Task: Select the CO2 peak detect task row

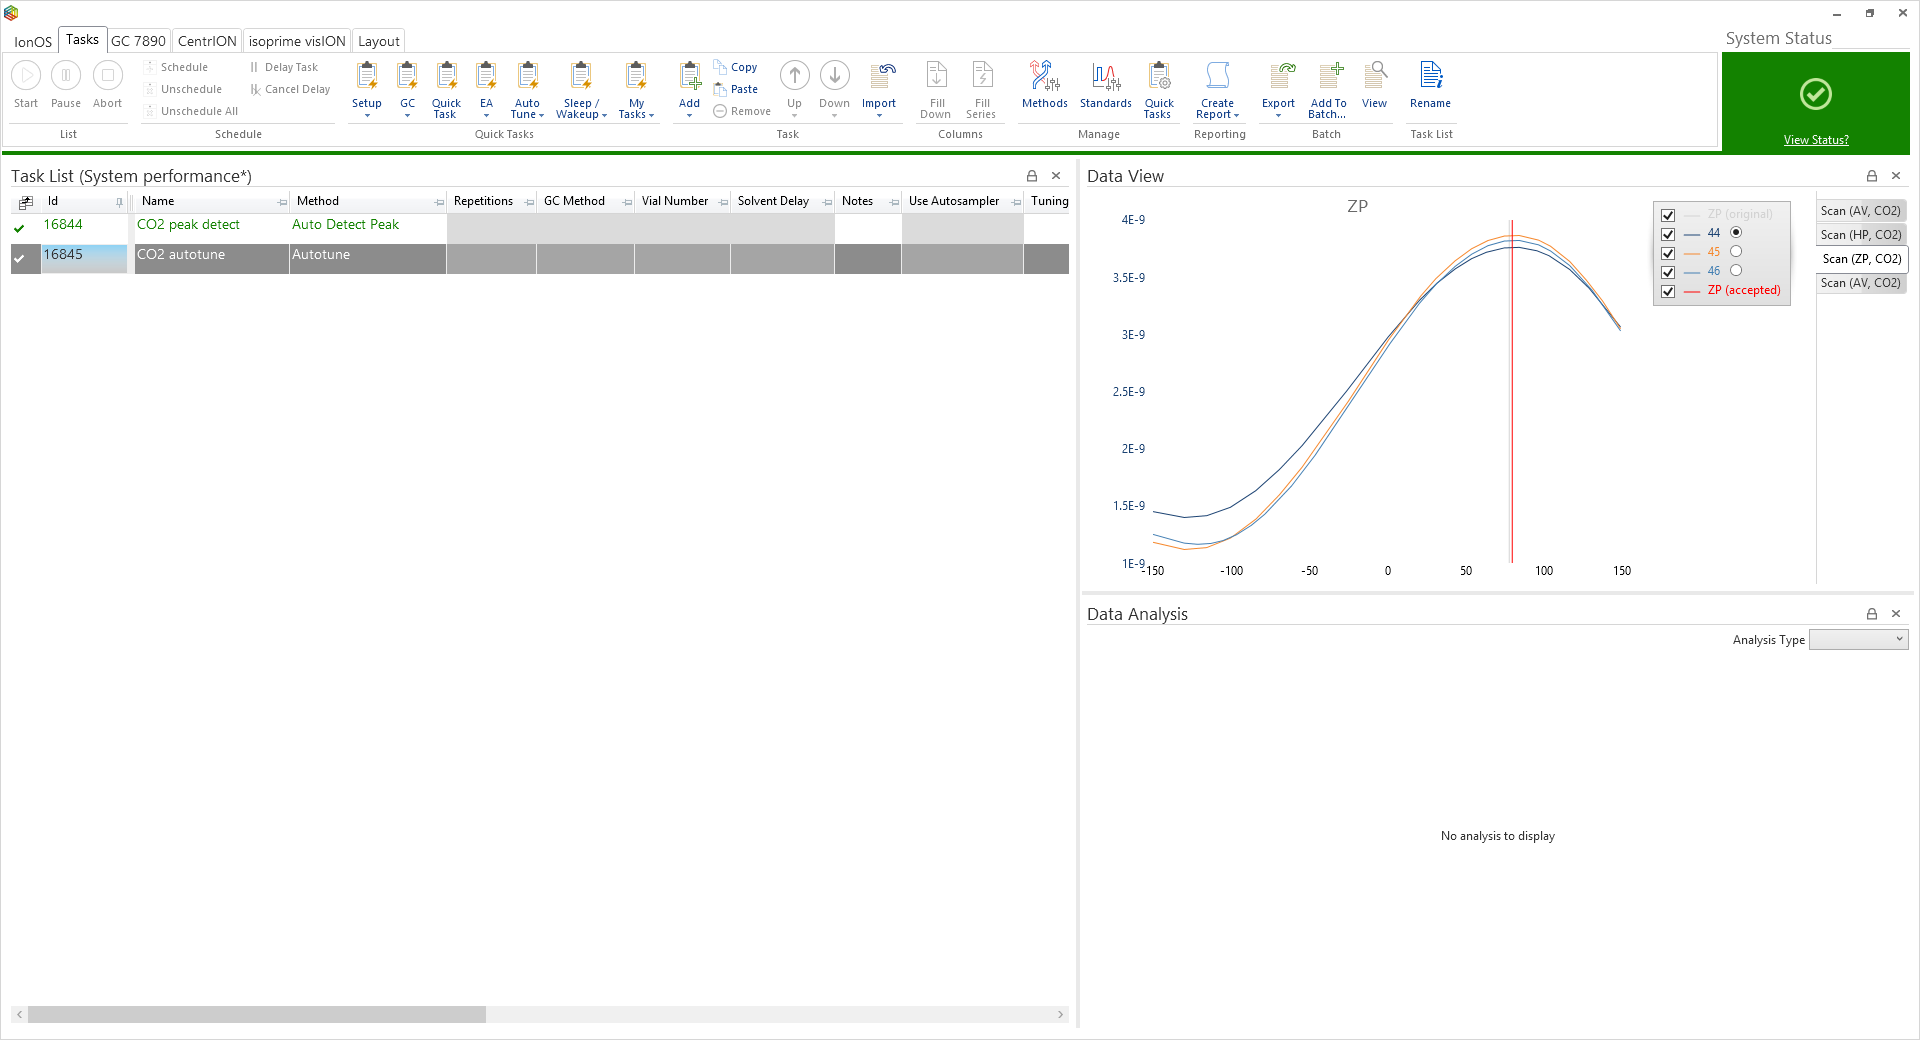Action: click(x=188, y=225)
